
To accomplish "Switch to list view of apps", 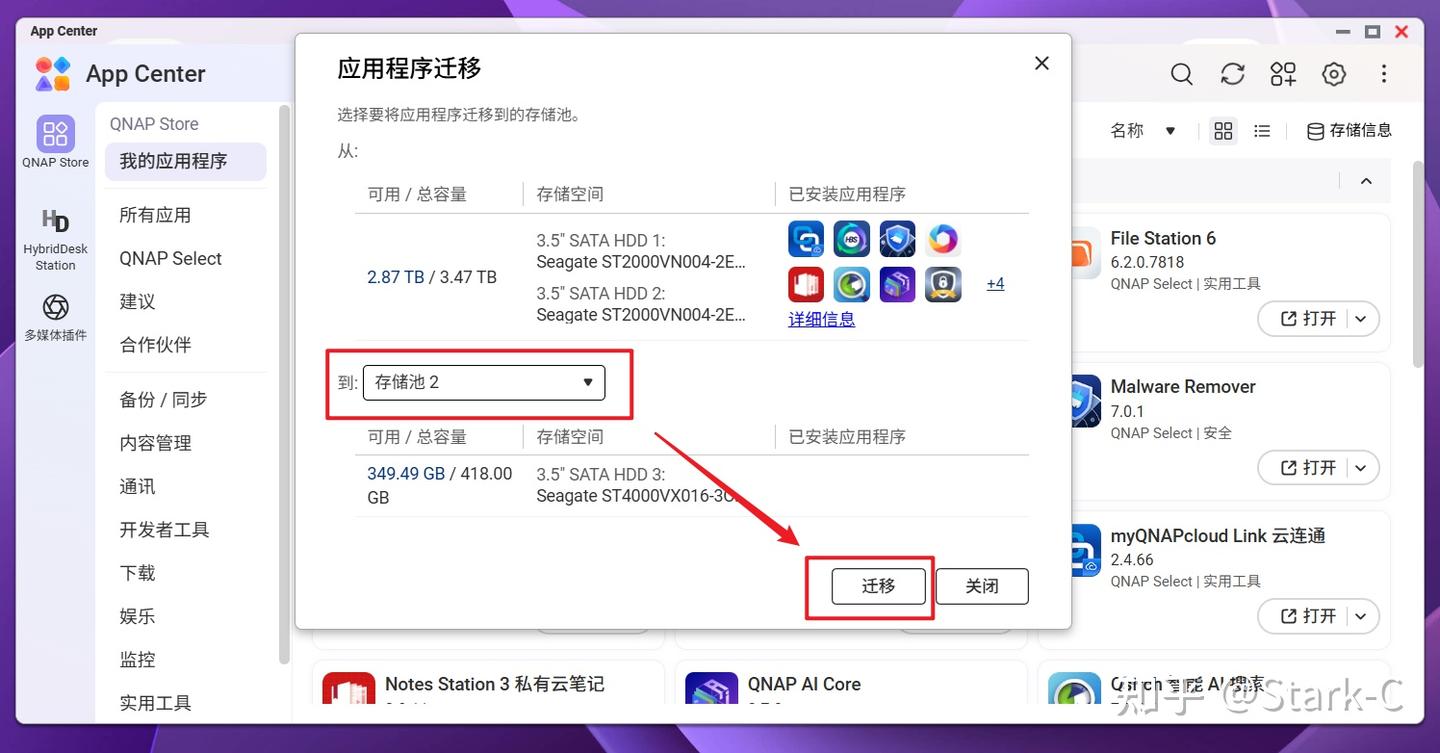I will pos(1262,131).
